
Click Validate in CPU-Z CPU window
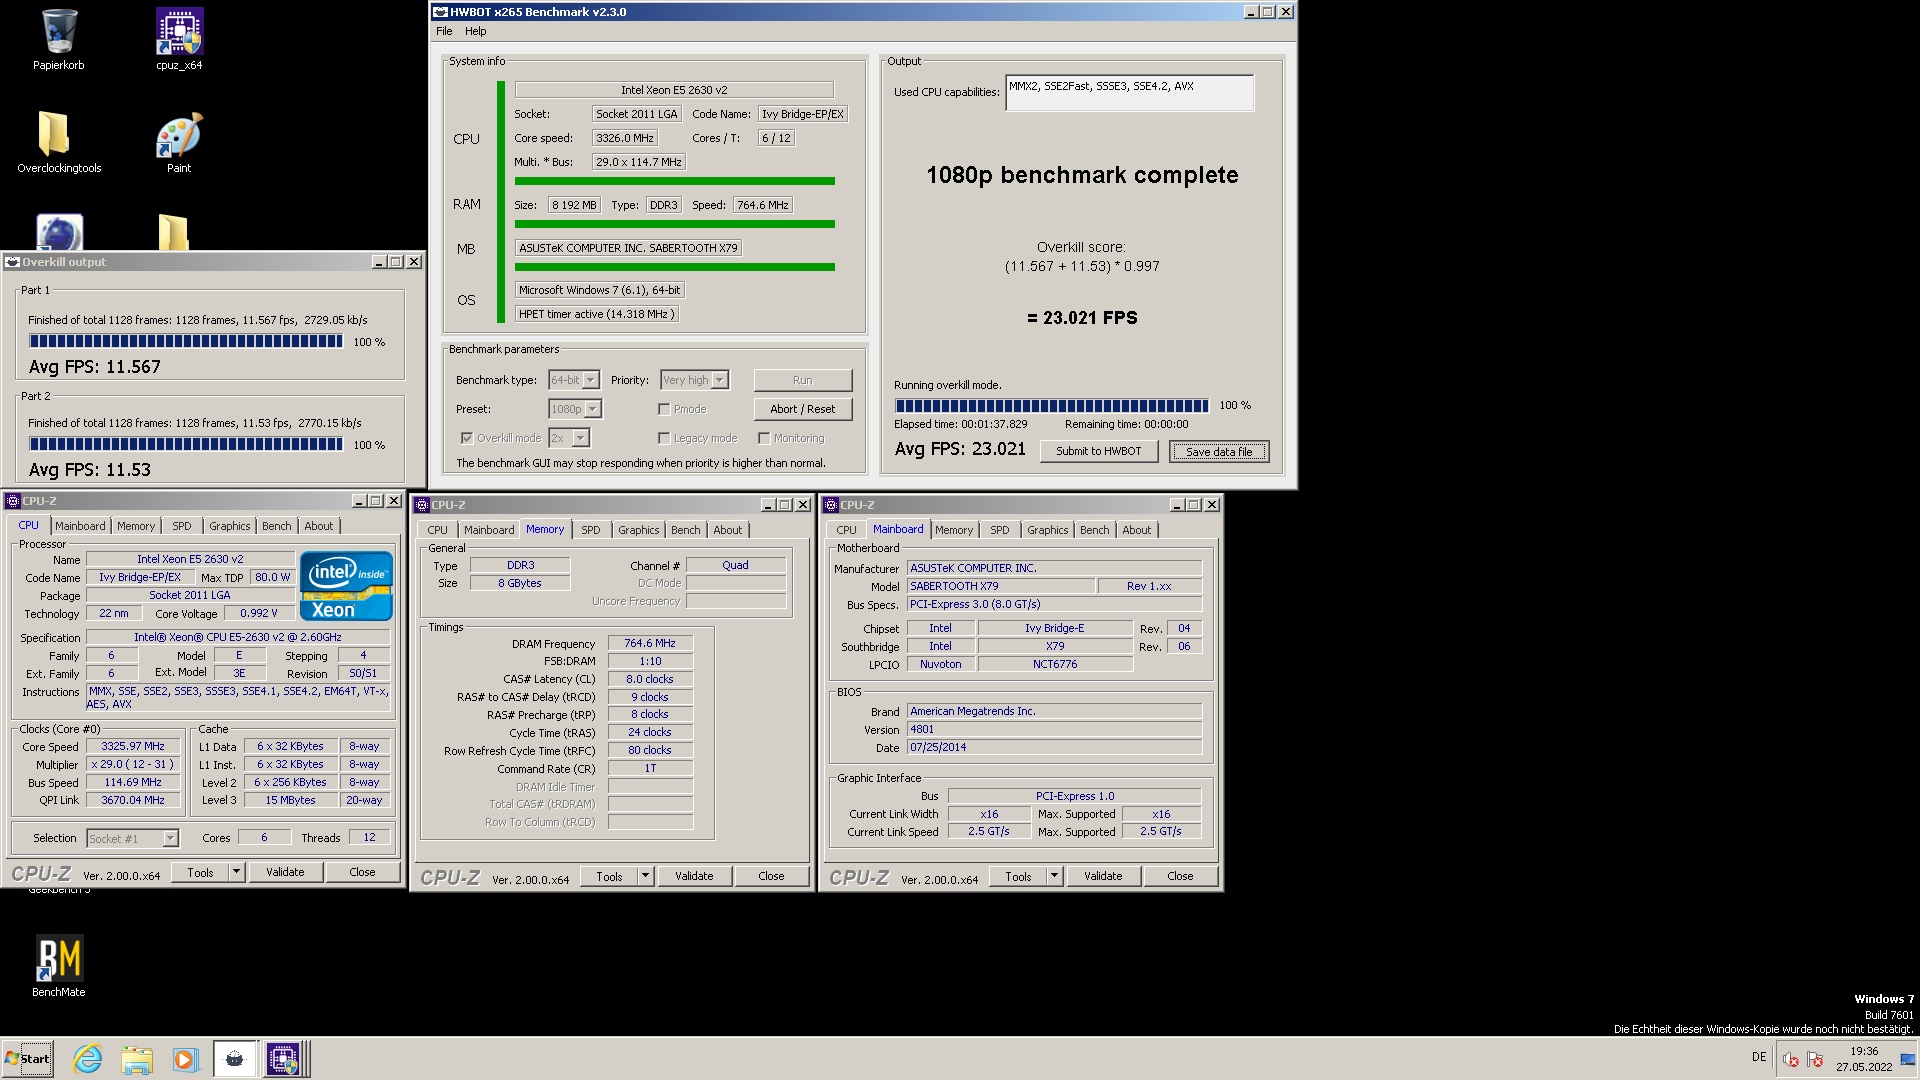tap(285, 872)
